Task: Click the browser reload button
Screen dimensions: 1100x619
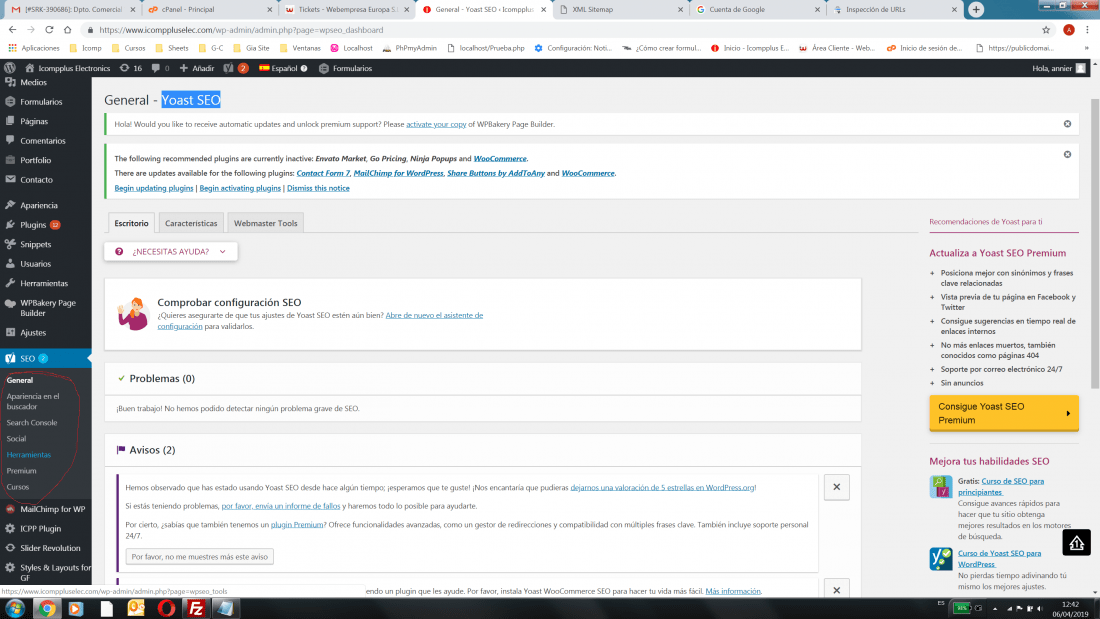Action: click(49, 30)
